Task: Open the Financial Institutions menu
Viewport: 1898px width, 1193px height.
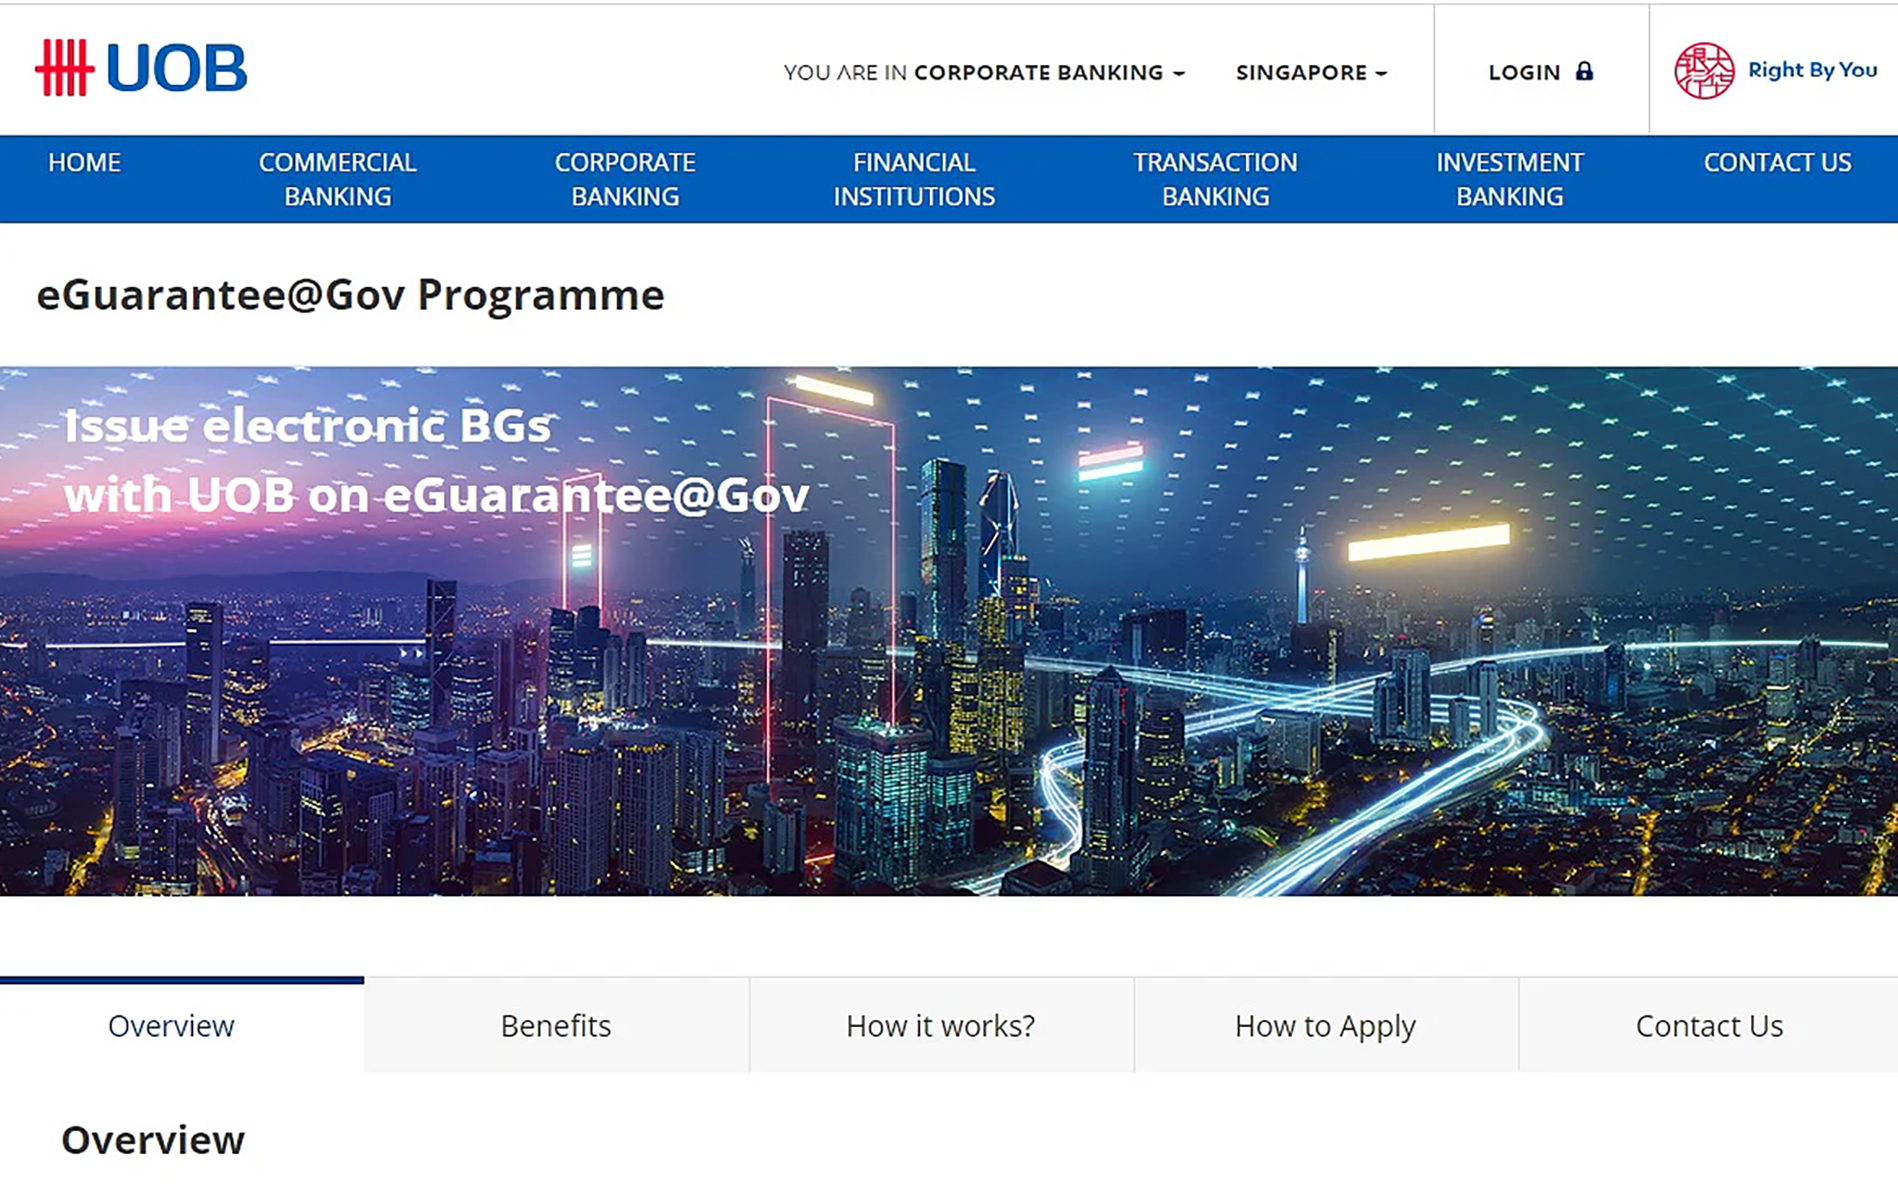Action: [x=914, y=179]
